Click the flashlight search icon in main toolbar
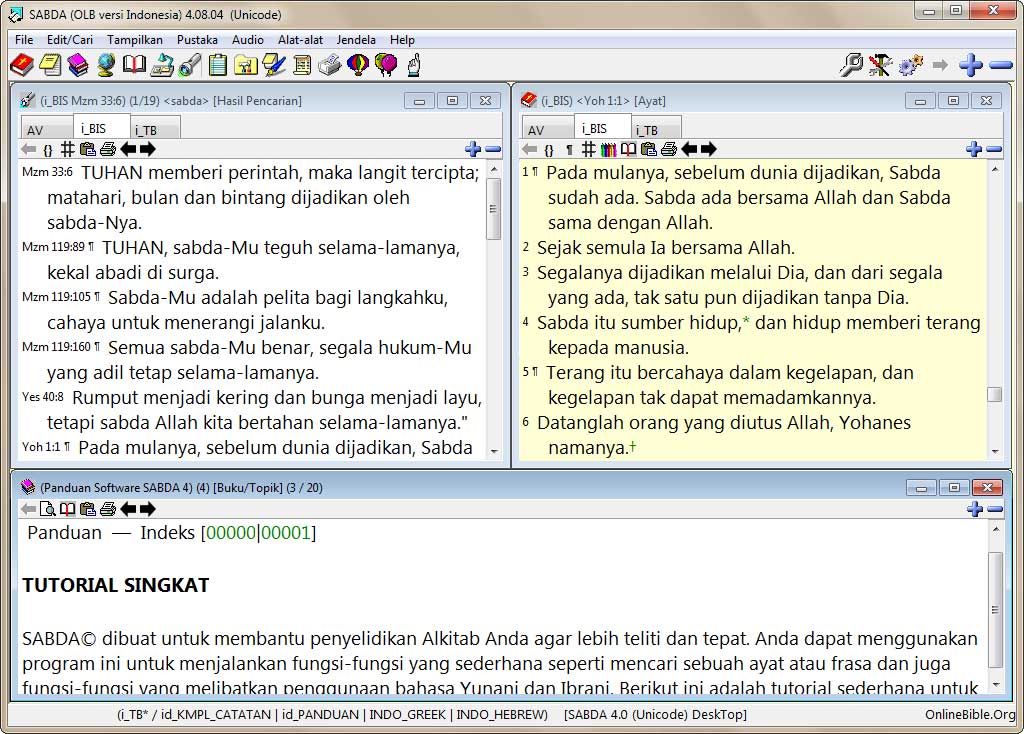The width and height of the screenshot is (1024, 734). [x=190, y=66]
